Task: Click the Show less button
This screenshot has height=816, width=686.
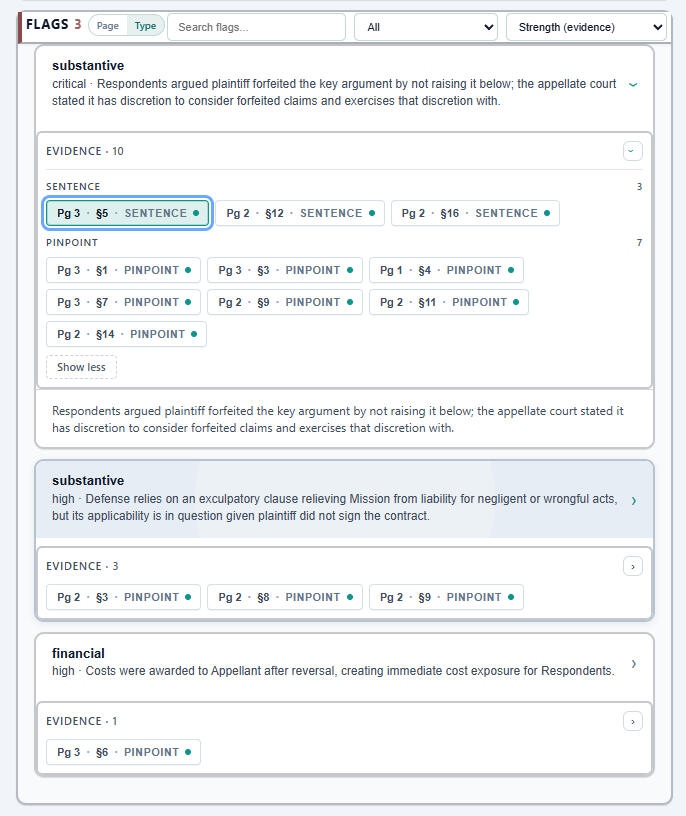Action: 81,367
